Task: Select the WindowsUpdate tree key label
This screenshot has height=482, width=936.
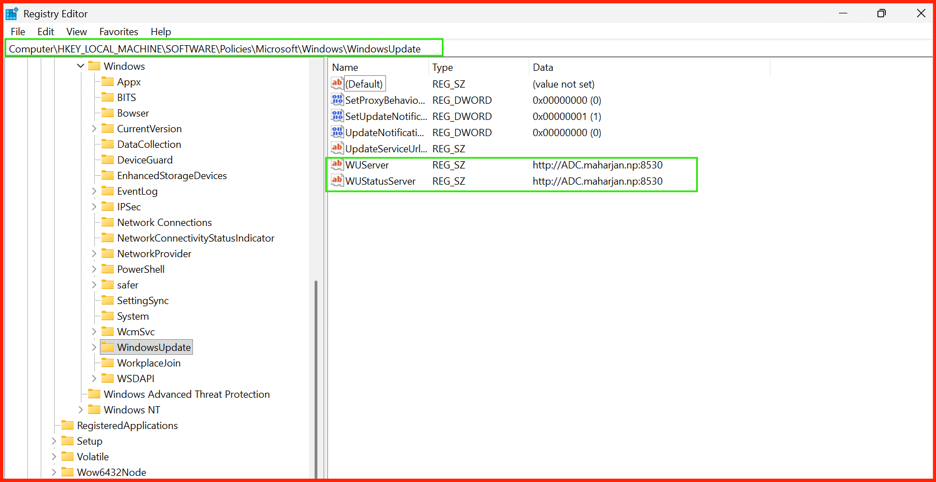Action: click(x=154, y=347)
